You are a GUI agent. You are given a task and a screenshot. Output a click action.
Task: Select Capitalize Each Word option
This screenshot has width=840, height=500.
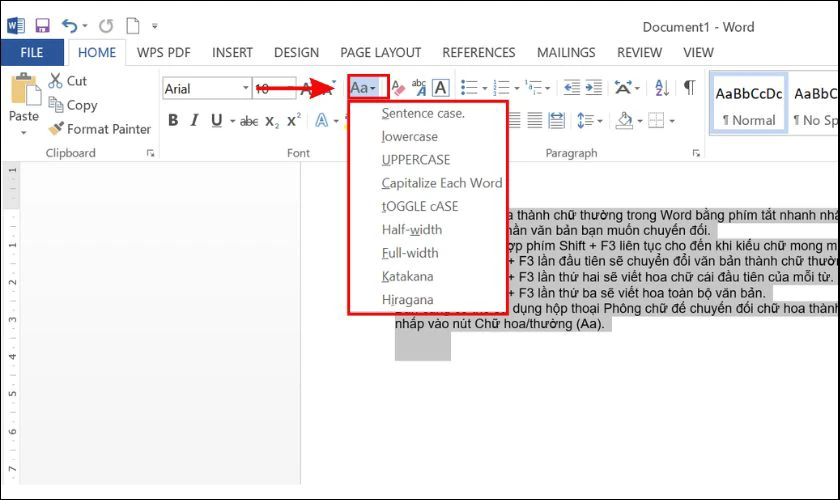442,183
